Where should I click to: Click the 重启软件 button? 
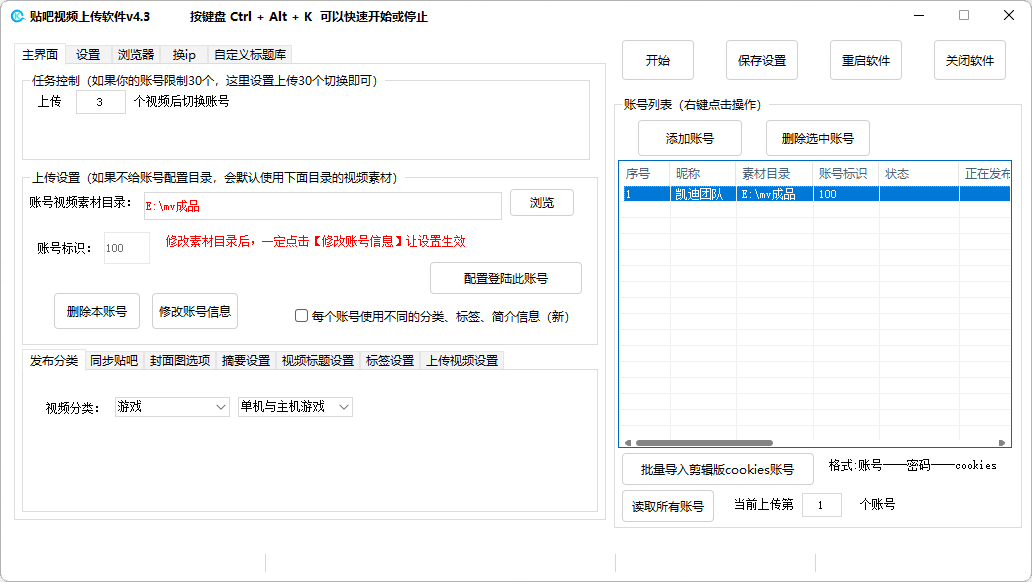tap(865, 60)
